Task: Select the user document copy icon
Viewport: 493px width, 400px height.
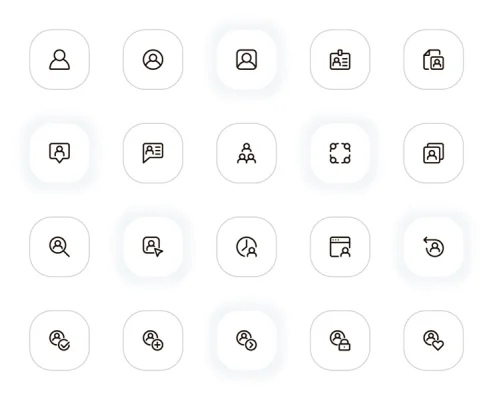Action: point(433,60)
